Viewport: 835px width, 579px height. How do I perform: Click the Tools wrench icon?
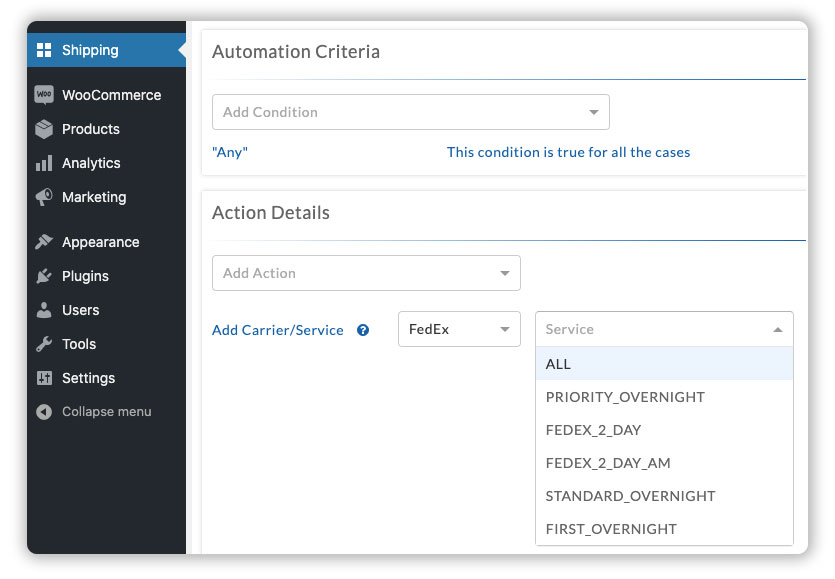(x=44, y=344)
